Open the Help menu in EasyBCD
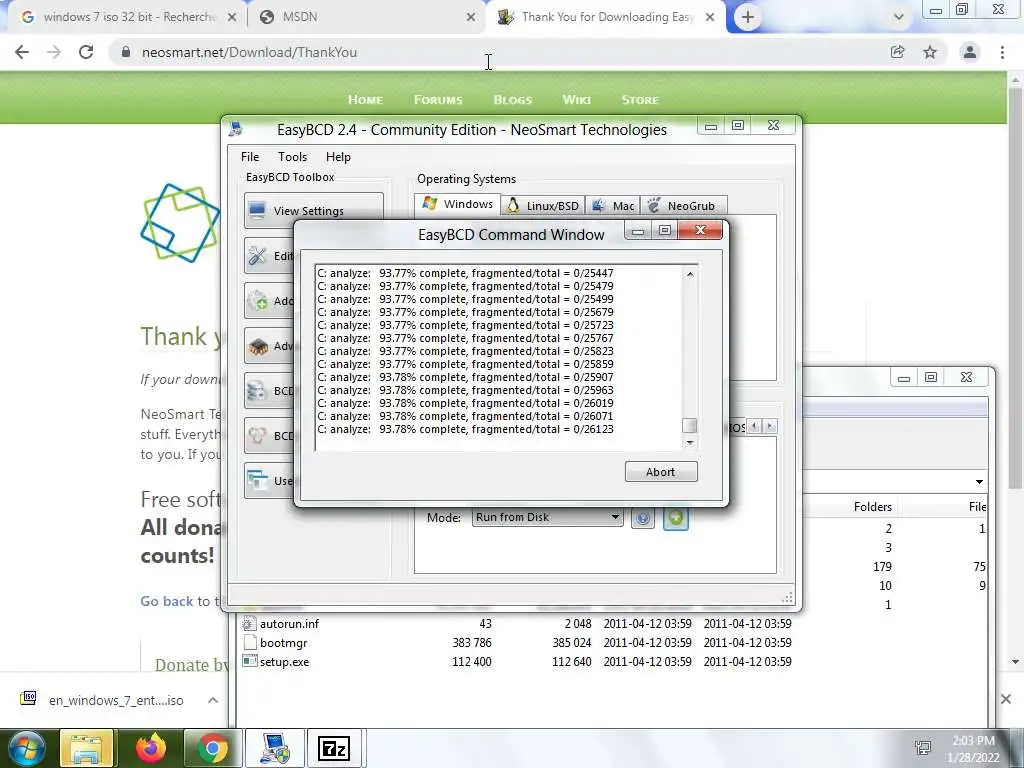Image resolution: width=1024 pixels, height=768 pixels. coord(338,157)
